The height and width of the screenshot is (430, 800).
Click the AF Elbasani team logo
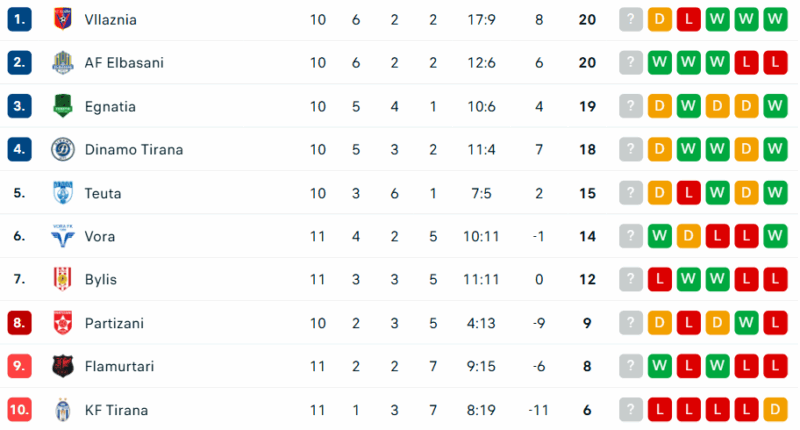pyautogui.click(x=63, y=63)
